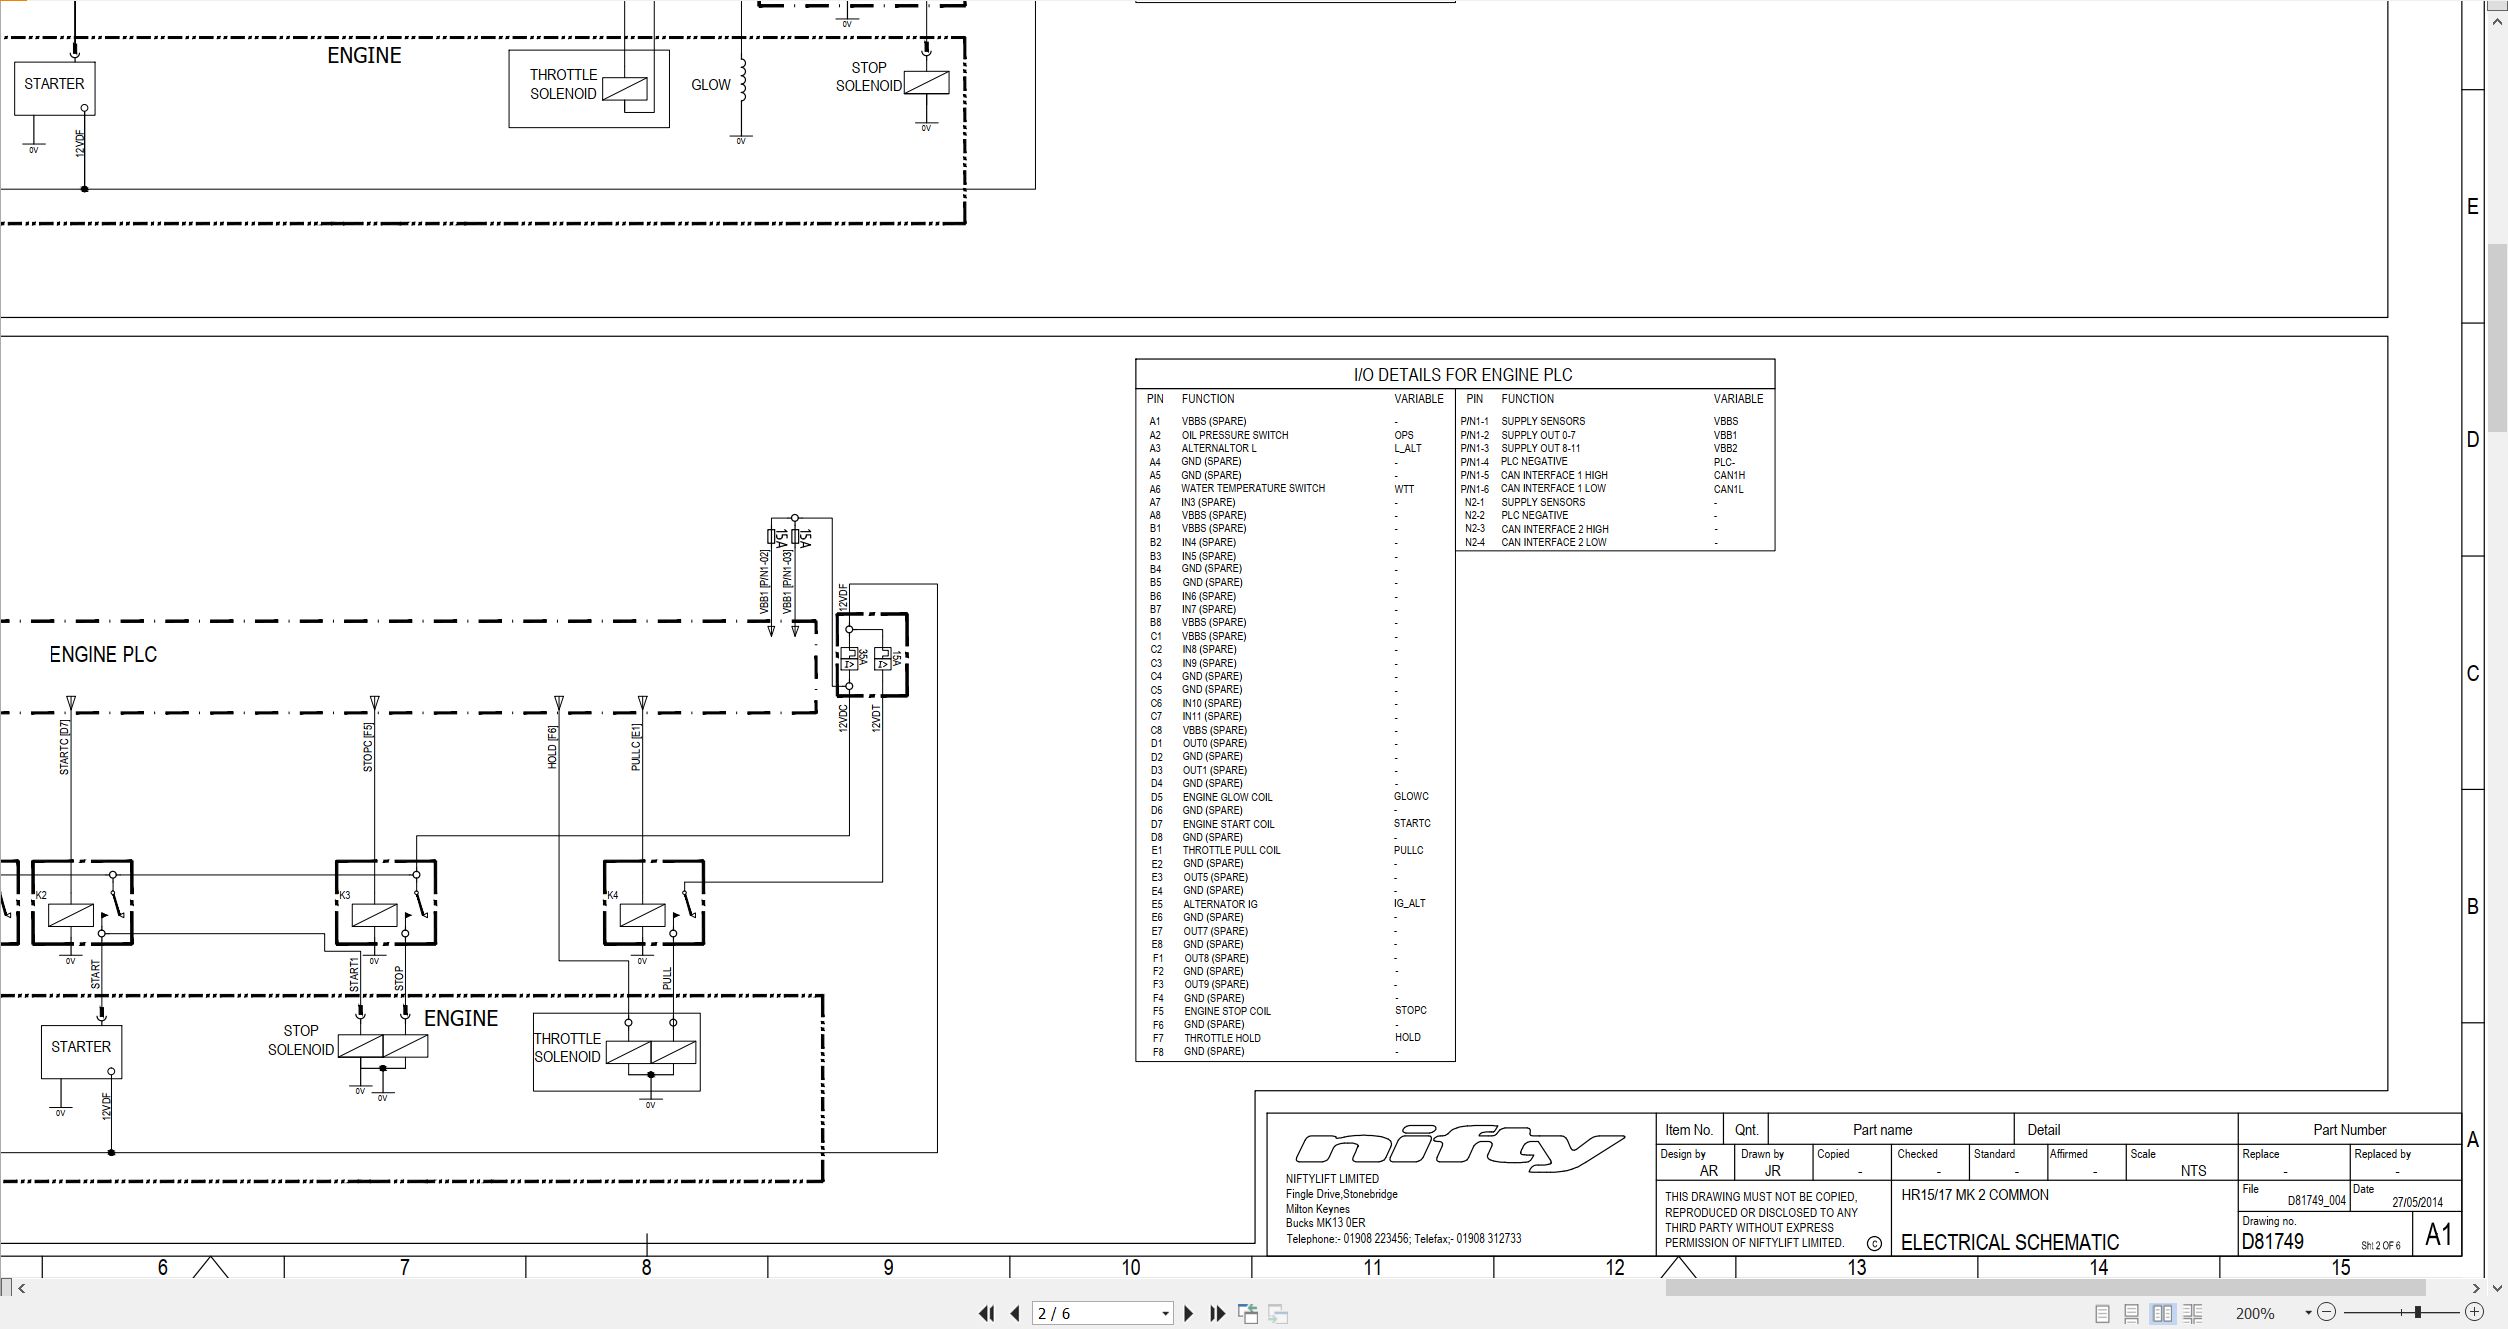Click the HR15/17 MK 2 COMMON text
The width and height of the screenshot is (2508, 1329).
pyautogui.click(x=1975, y=1195)
